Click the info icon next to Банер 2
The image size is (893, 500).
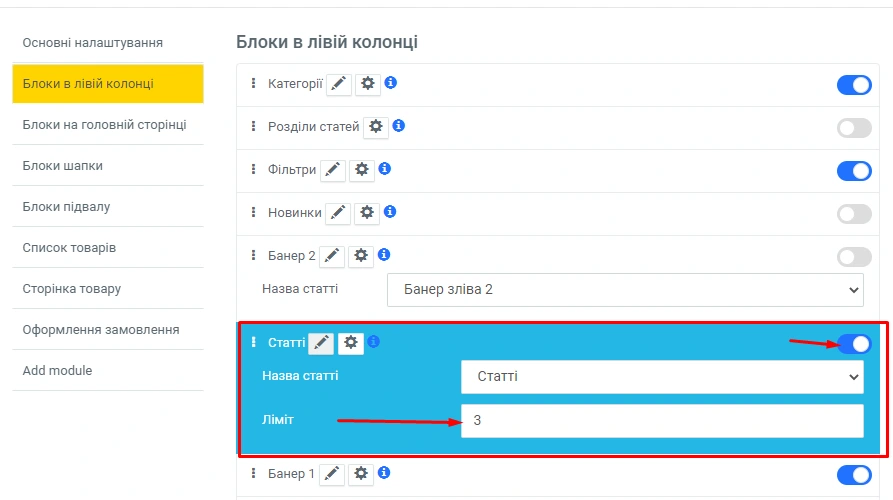384,255
